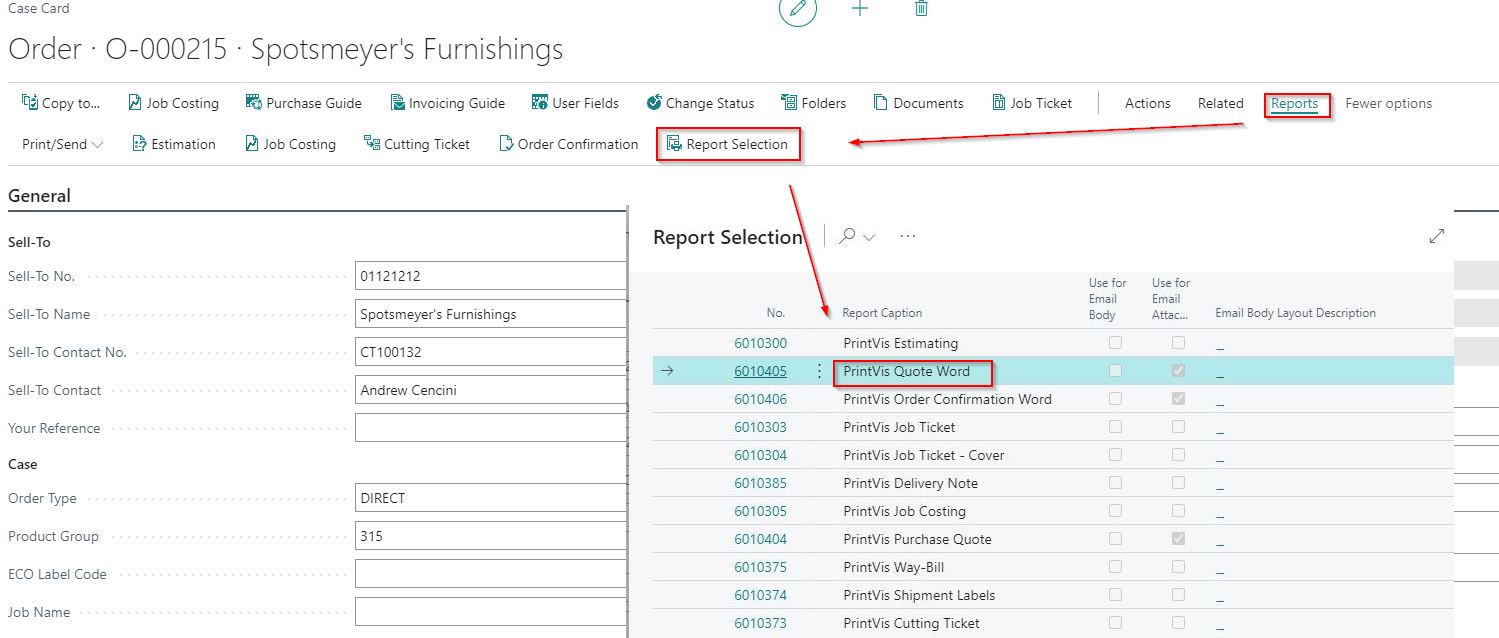Toggle Use for Email Body for PrintVis Job Ticket
Viewport: 1499px width, 638px height.
(1115, 426)
